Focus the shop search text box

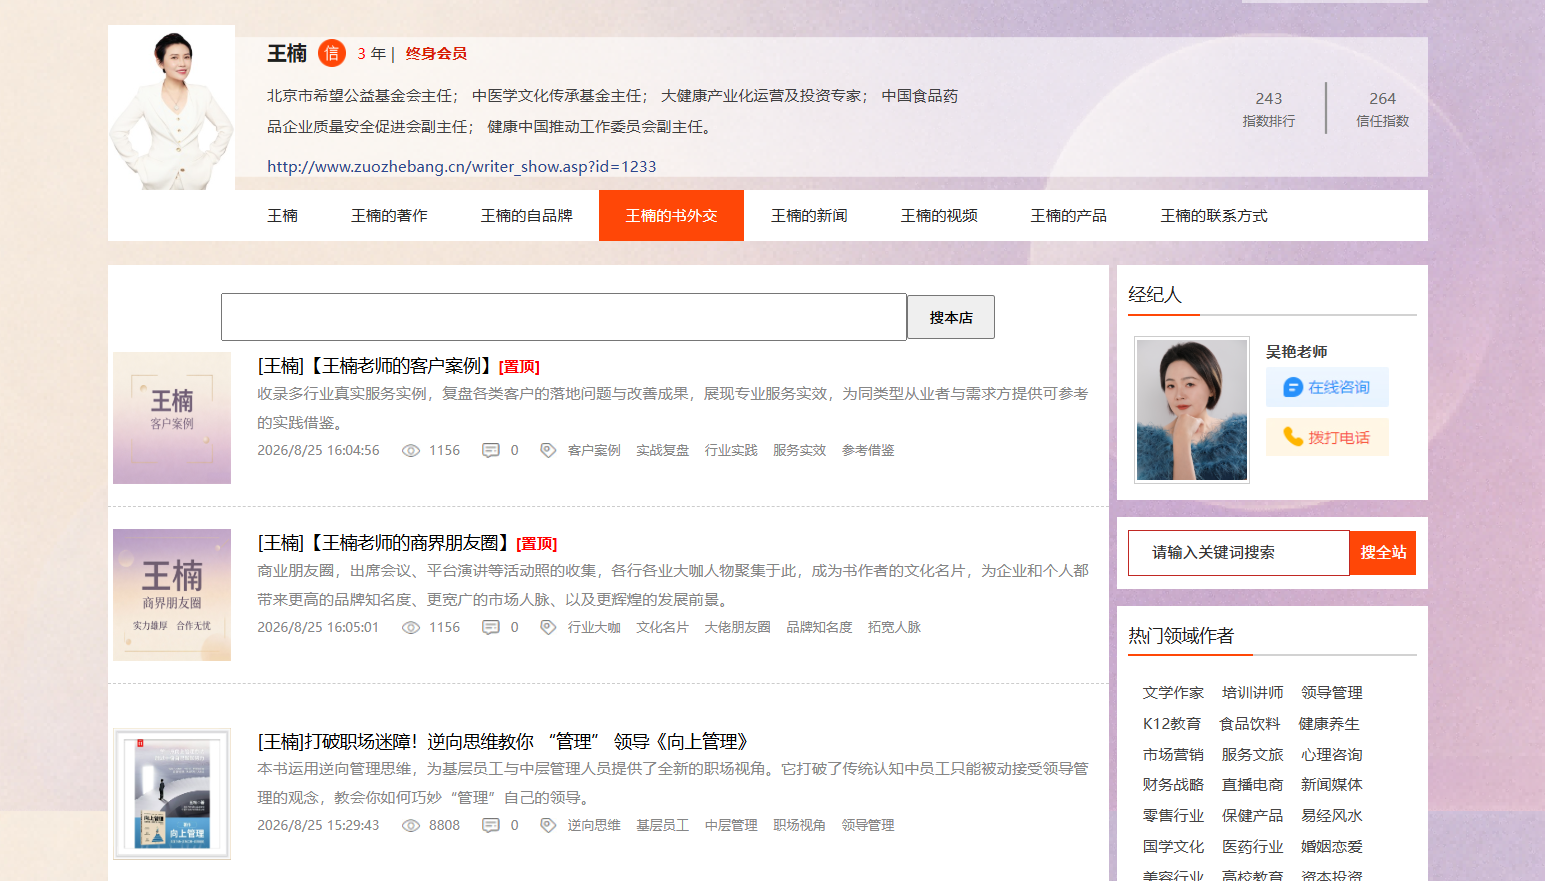564,317
